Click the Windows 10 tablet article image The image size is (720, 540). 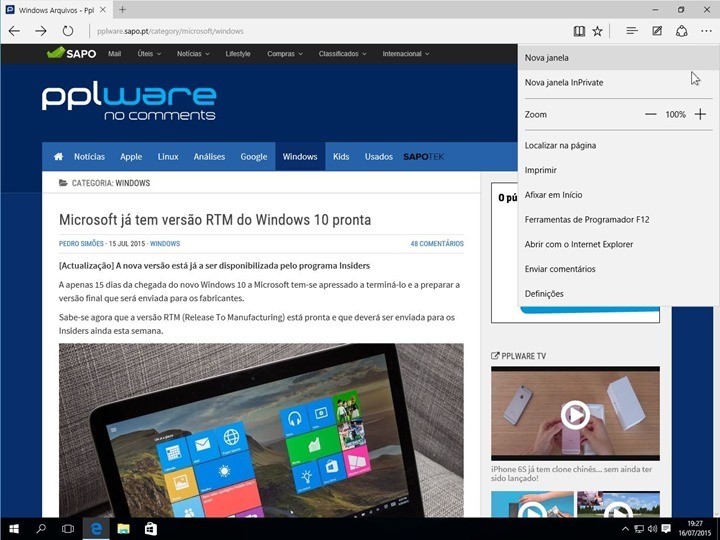click(261, 430)
